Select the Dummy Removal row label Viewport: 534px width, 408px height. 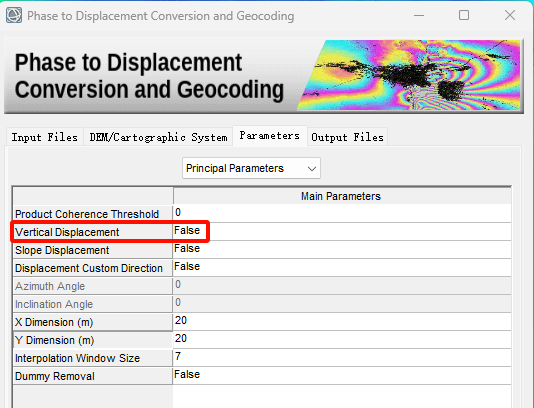(x=93, y=376)
